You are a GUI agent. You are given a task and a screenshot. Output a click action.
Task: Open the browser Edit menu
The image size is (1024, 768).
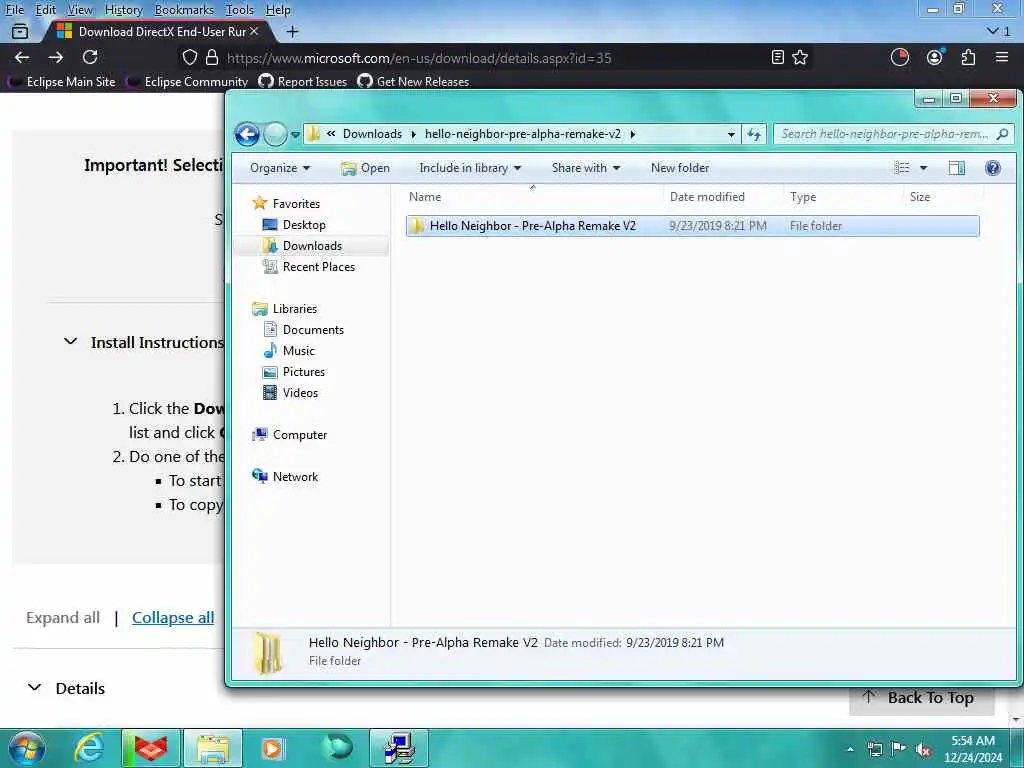[45, 10]
